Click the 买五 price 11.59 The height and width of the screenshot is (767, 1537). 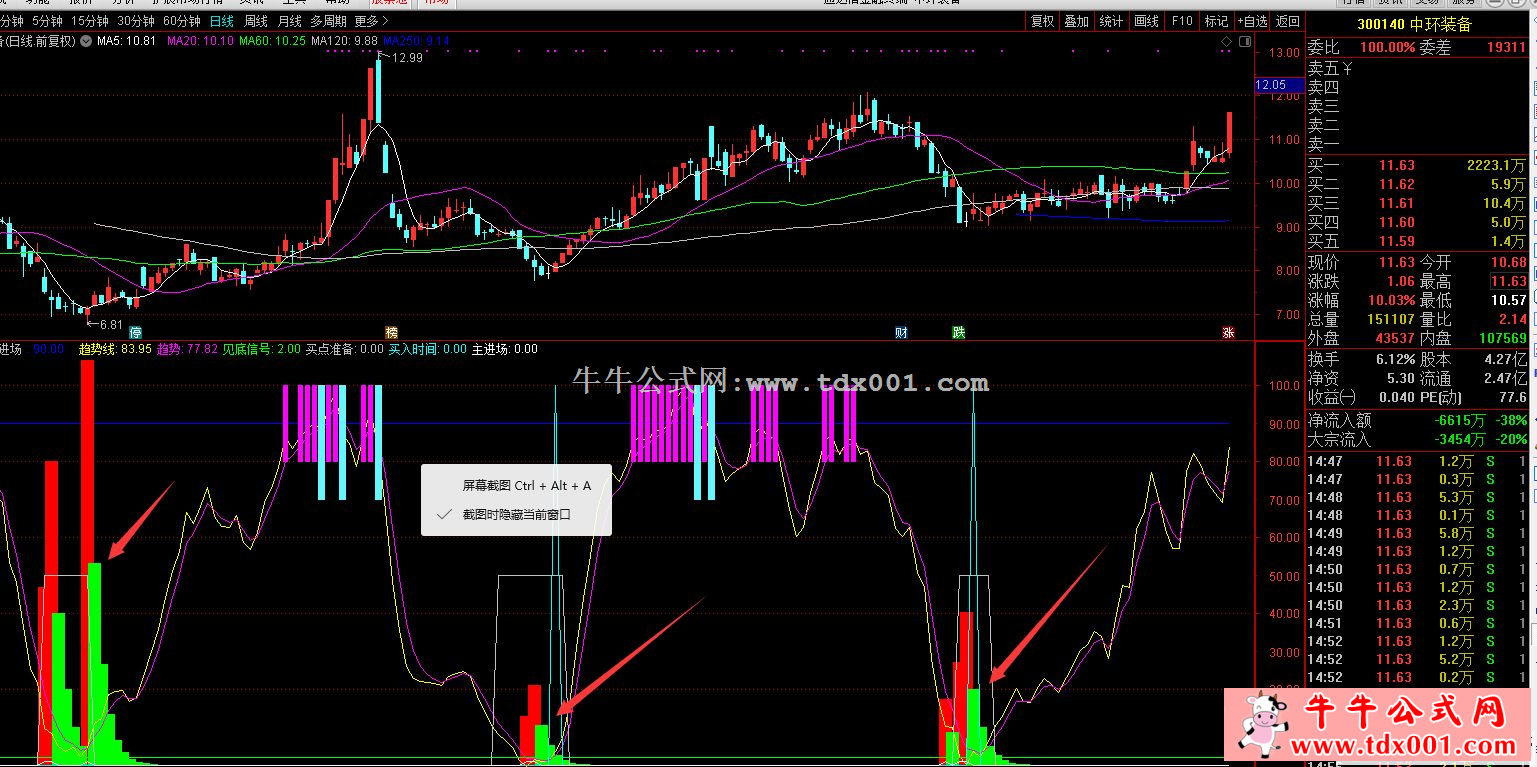point(1397,241)
